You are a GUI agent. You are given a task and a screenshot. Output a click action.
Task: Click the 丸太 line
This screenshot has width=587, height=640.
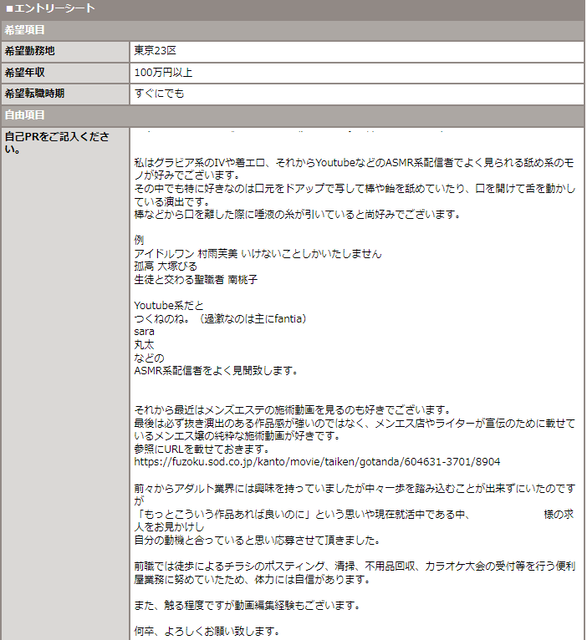point(144,344)
